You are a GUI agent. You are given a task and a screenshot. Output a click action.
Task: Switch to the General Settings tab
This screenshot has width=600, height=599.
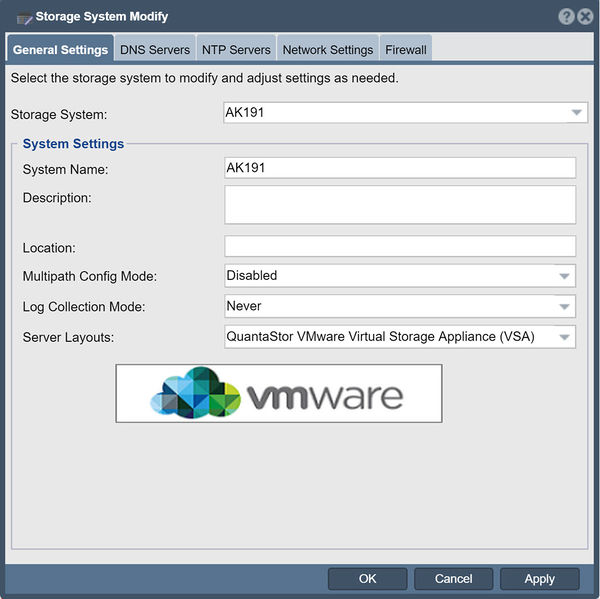click(x=60, y=50)
